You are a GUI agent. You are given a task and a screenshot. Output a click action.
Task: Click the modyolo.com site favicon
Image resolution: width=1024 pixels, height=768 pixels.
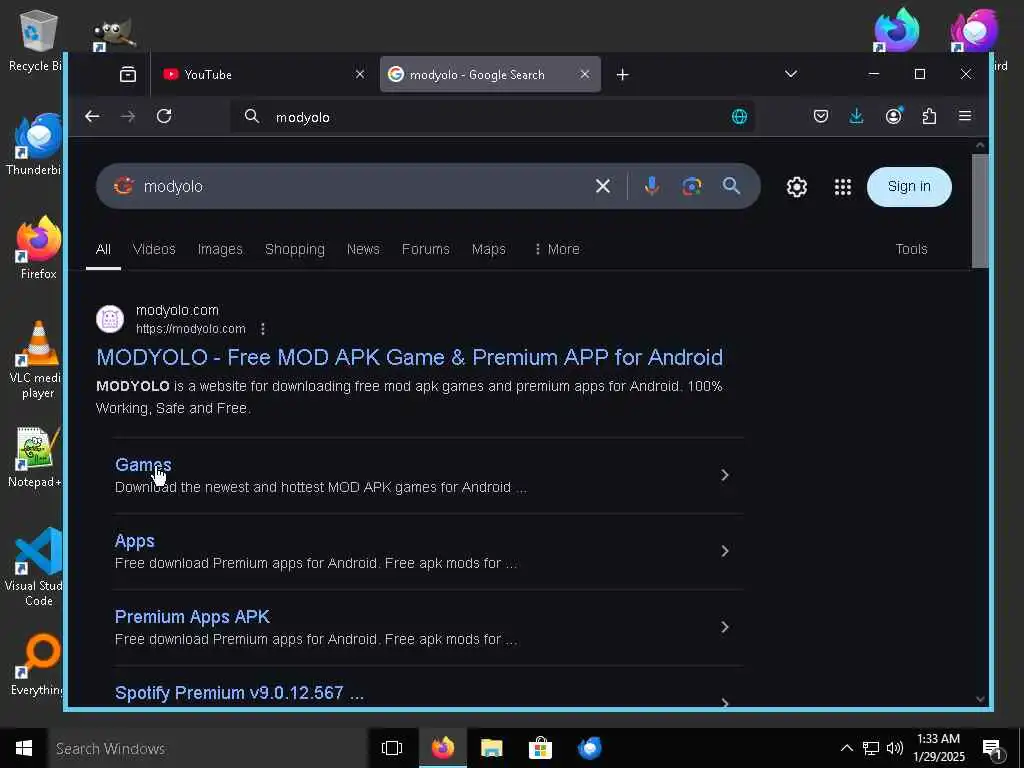point(110,319)
